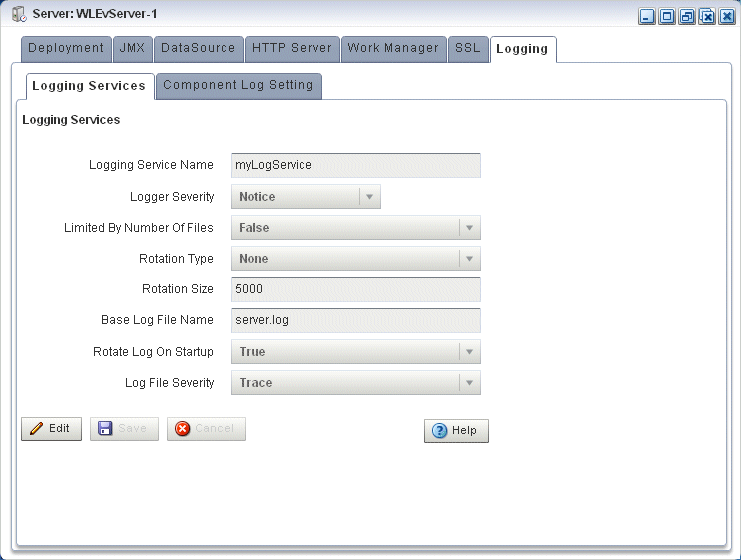741x560 pixels.
Task: Select the Logging tab
Action: tap(523, 49)
